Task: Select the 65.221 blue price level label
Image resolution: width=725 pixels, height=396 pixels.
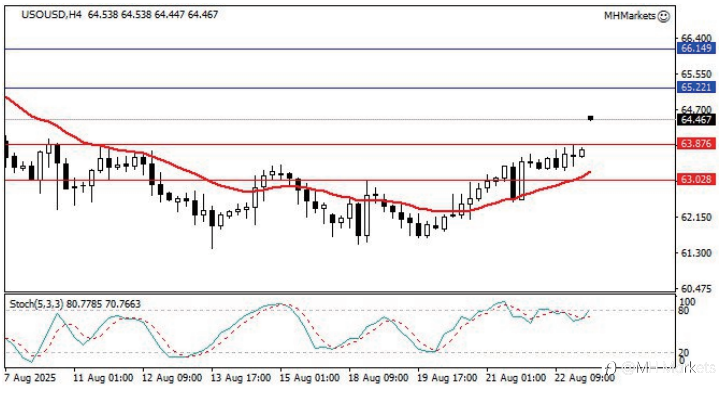Action: [696, 87]
